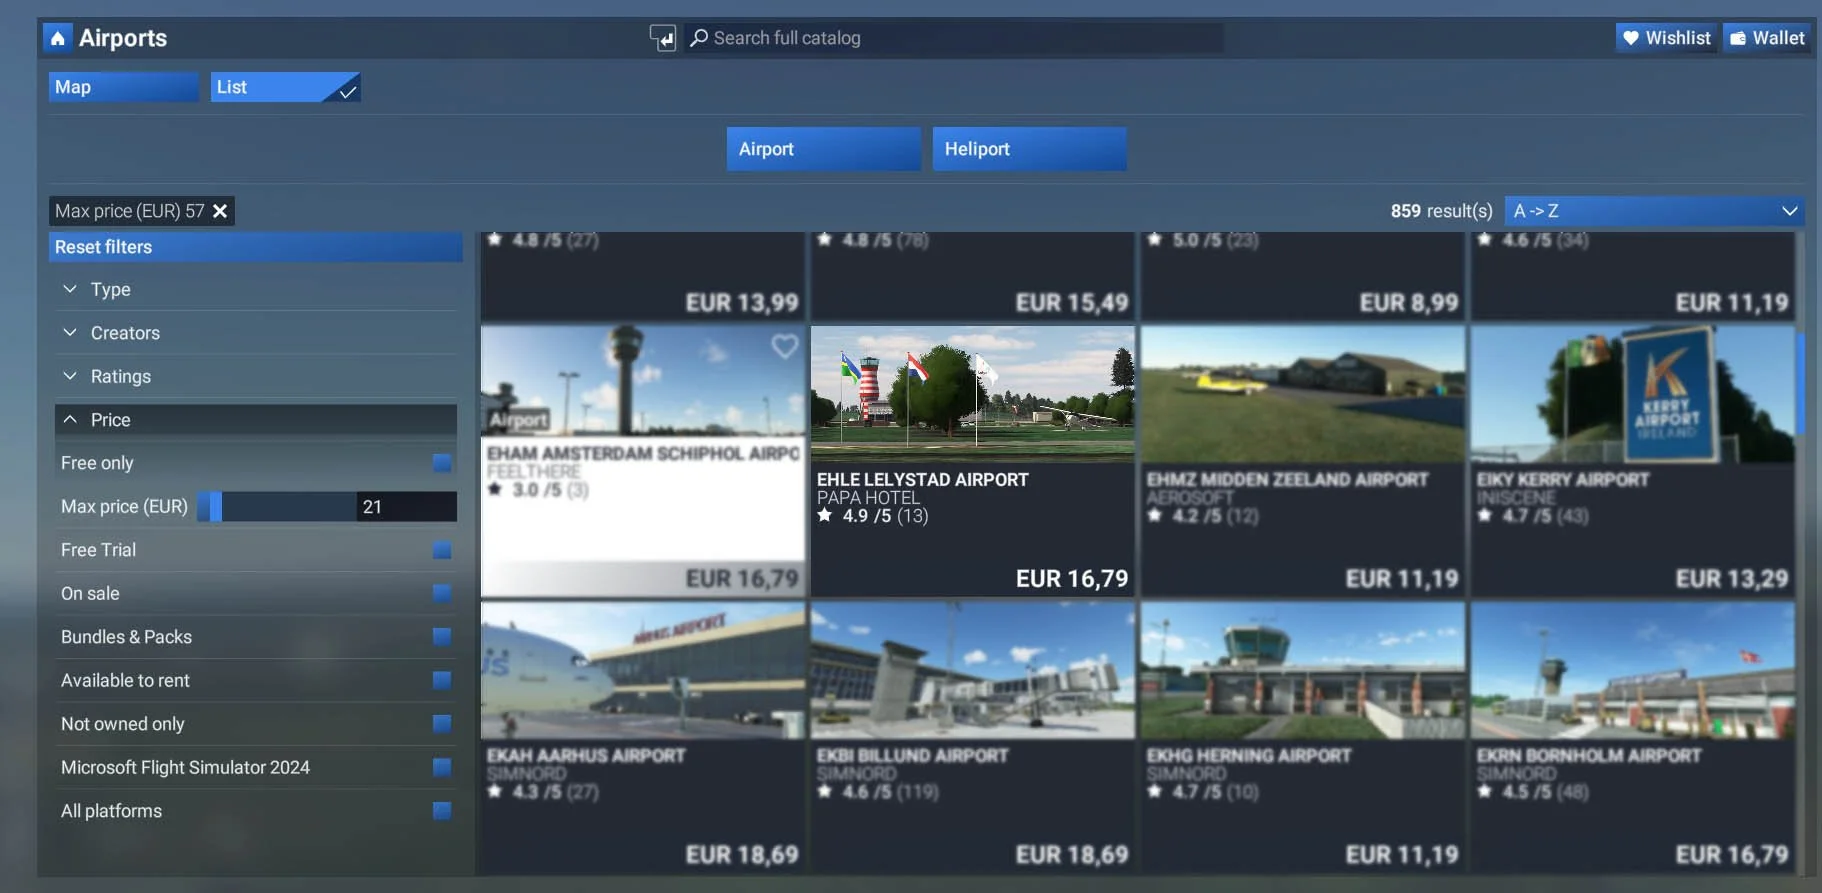This screenshot has height=893, width=1822.
Task: Open the EKRN Bornholm Airport thumbnail
Action: (x=1632, y=670)
